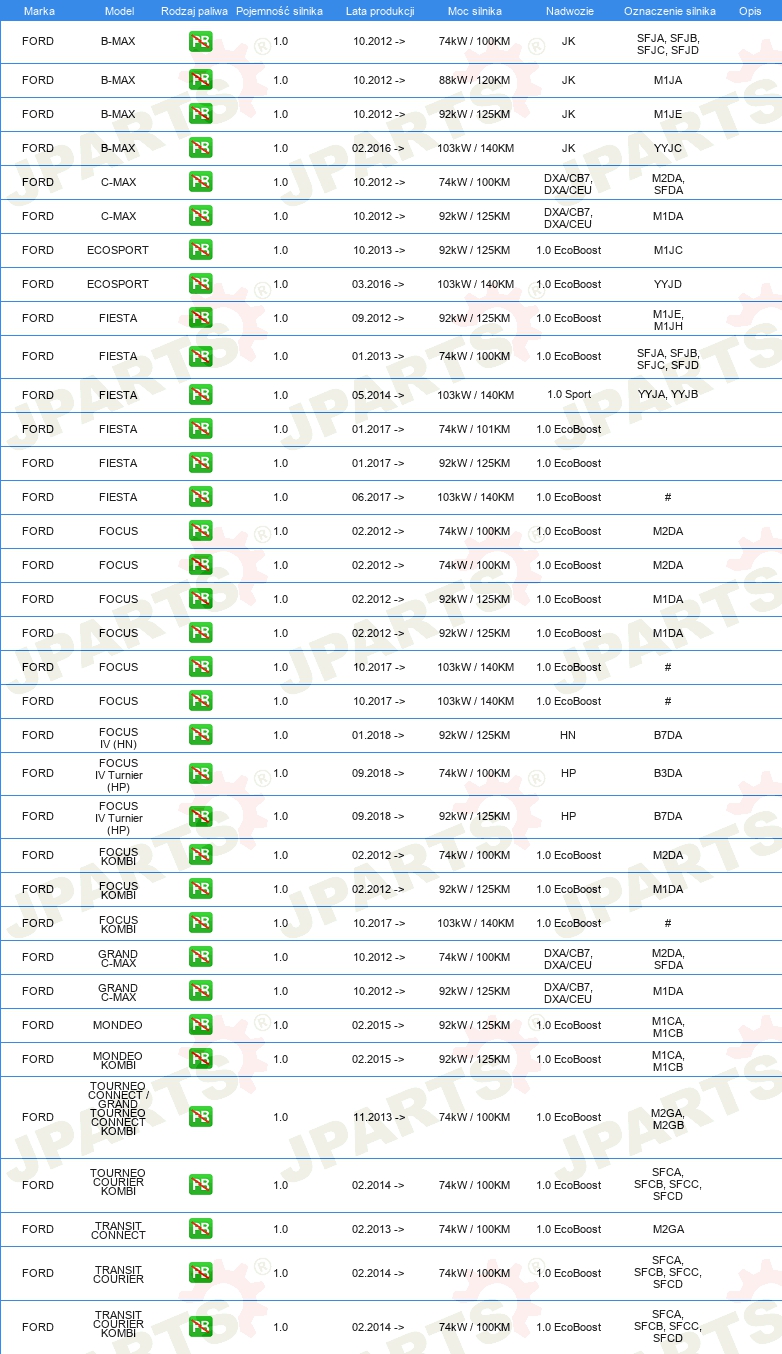Click the 88kW / 120KM power cell

tap(474, 80)
